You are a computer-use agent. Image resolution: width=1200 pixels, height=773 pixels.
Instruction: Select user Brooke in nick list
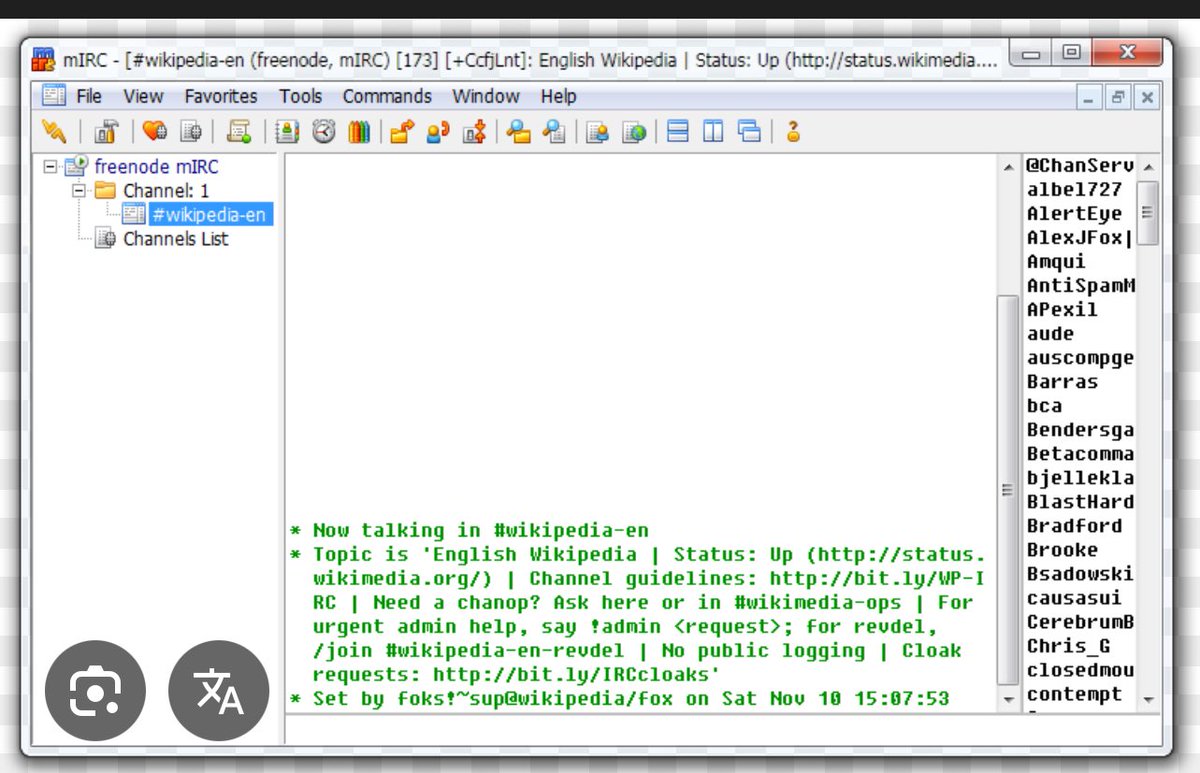[x=1062, y=550]
